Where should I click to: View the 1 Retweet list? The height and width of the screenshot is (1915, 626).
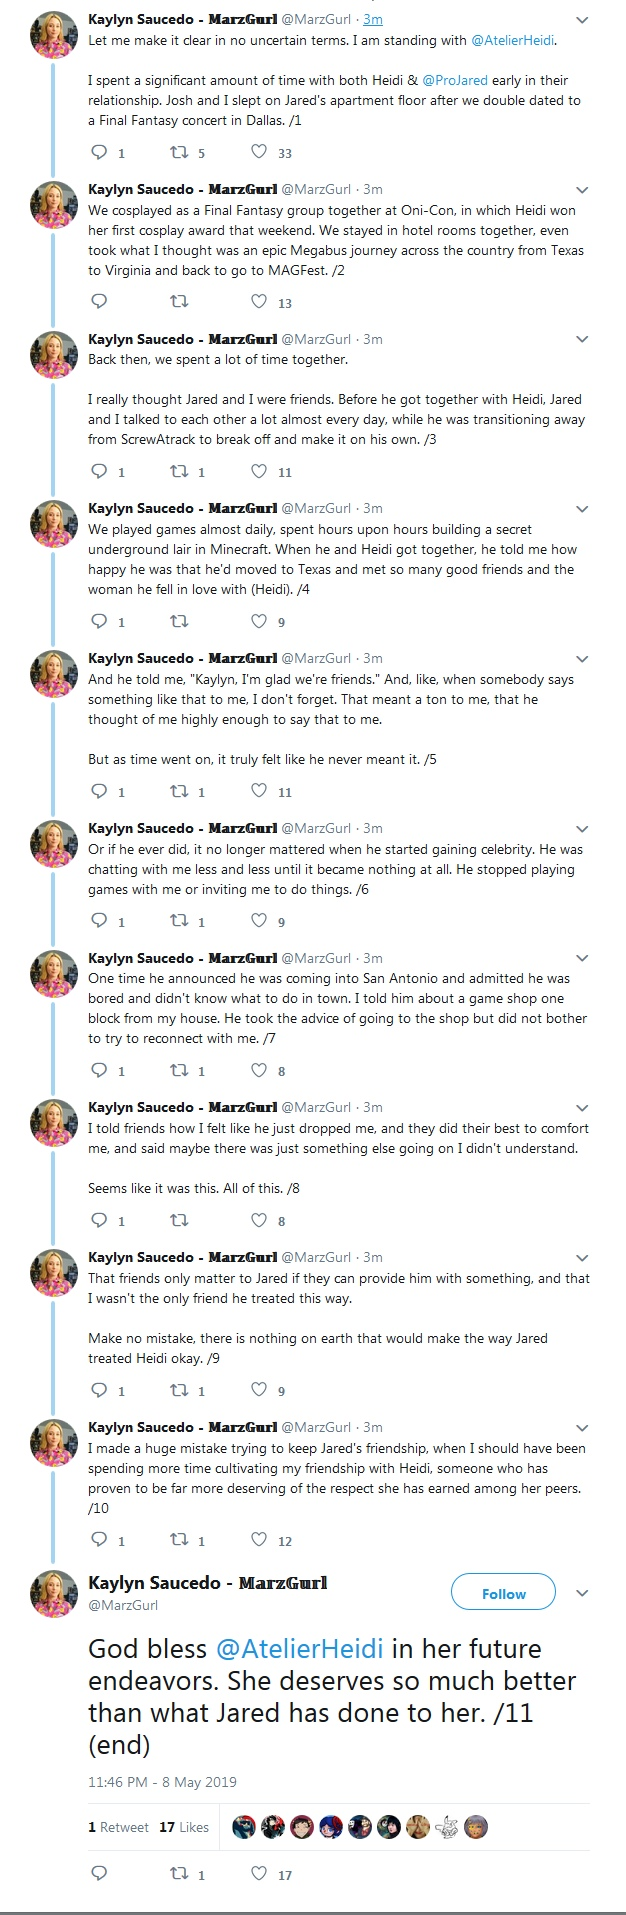tap(118, 1826)
